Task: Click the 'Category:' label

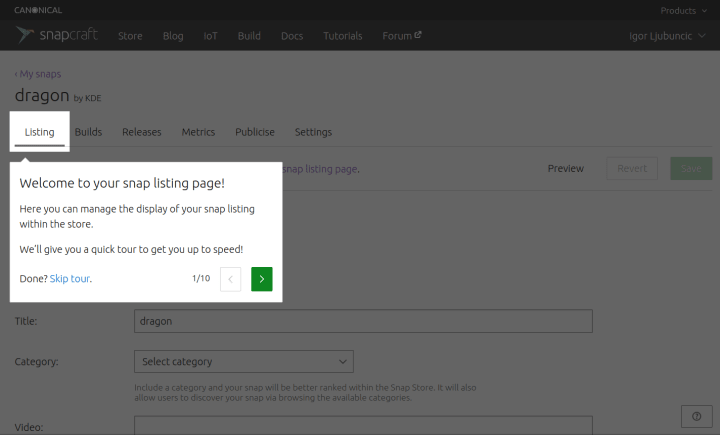Action: click(x=36, y=362)
